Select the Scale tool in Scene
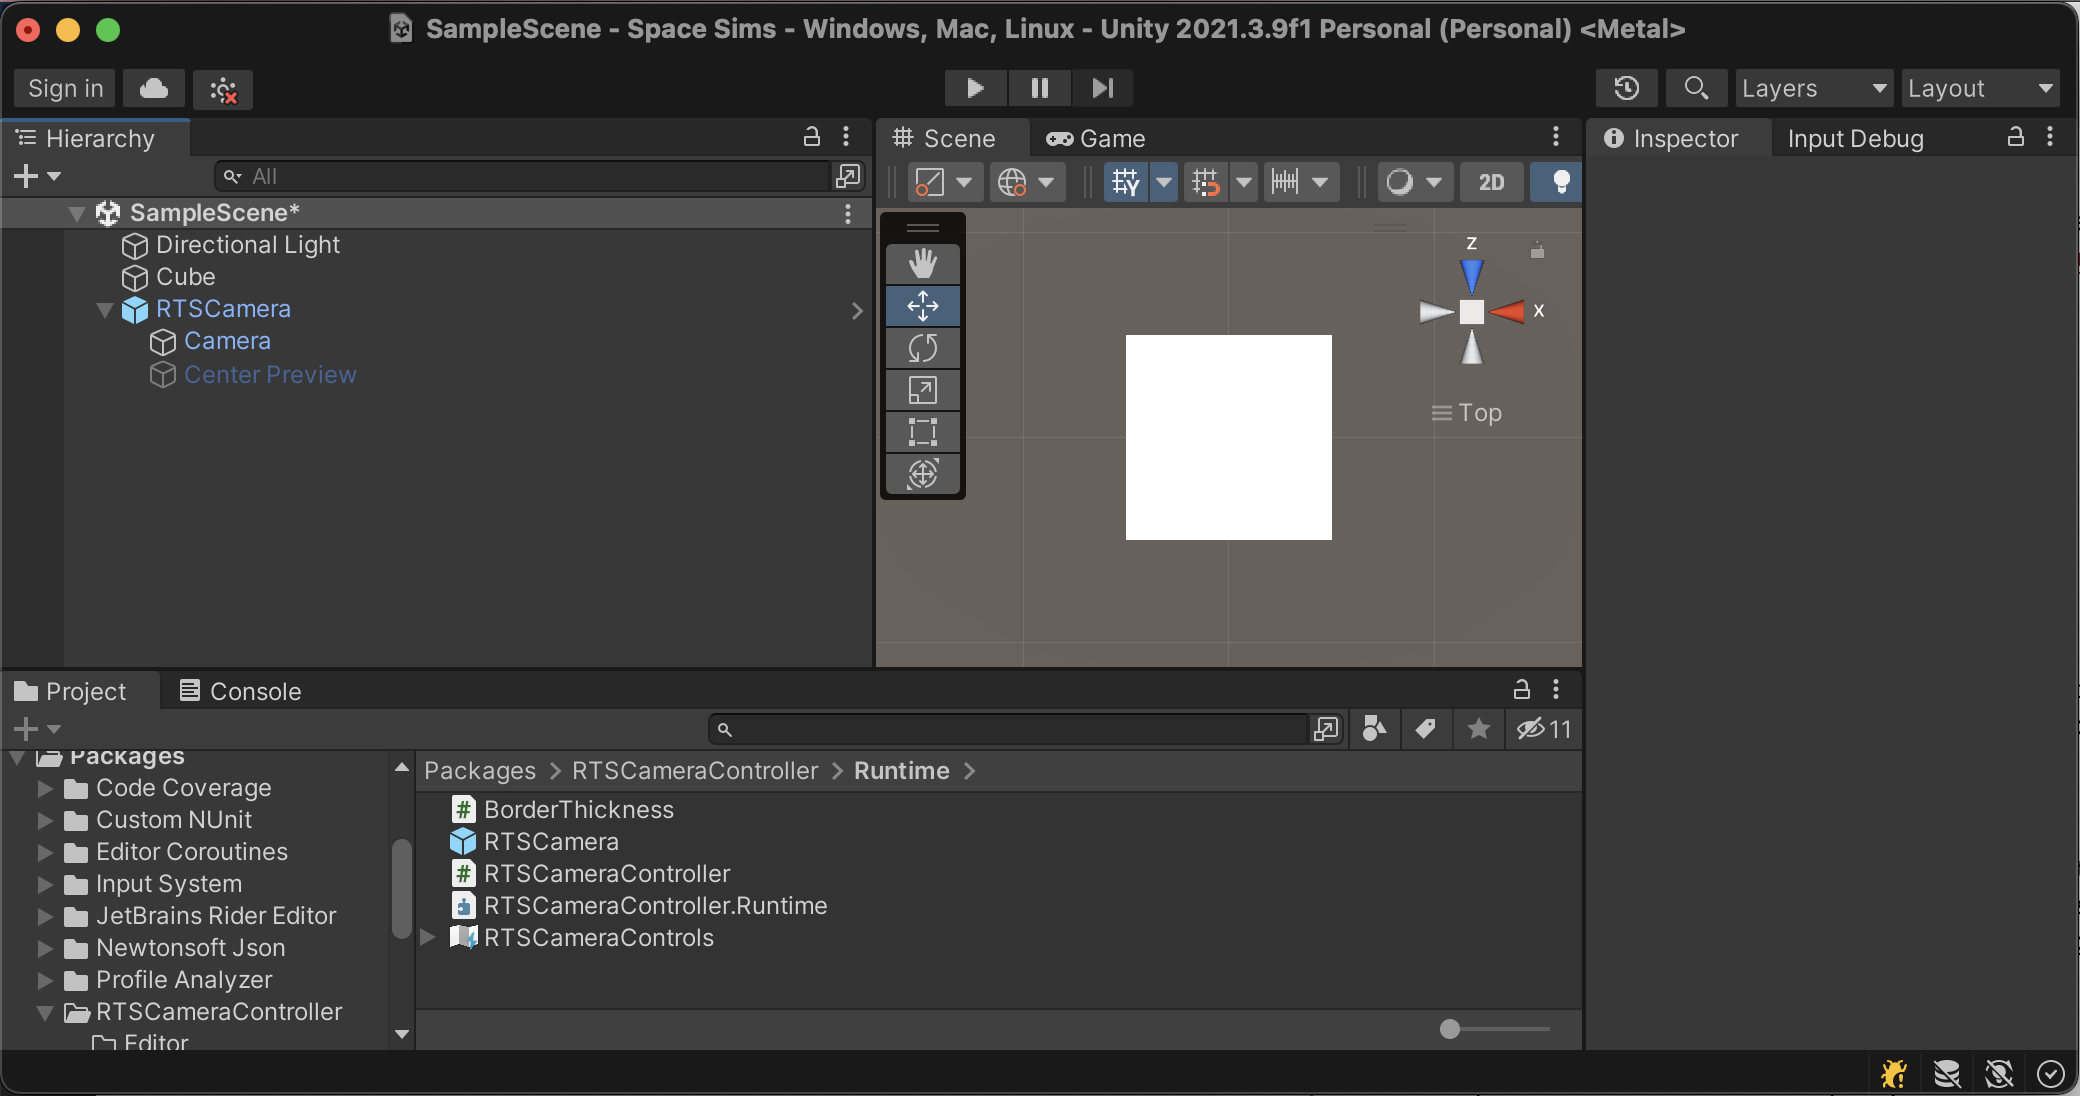The image size is (2080, 1096). tap(922, 390)
